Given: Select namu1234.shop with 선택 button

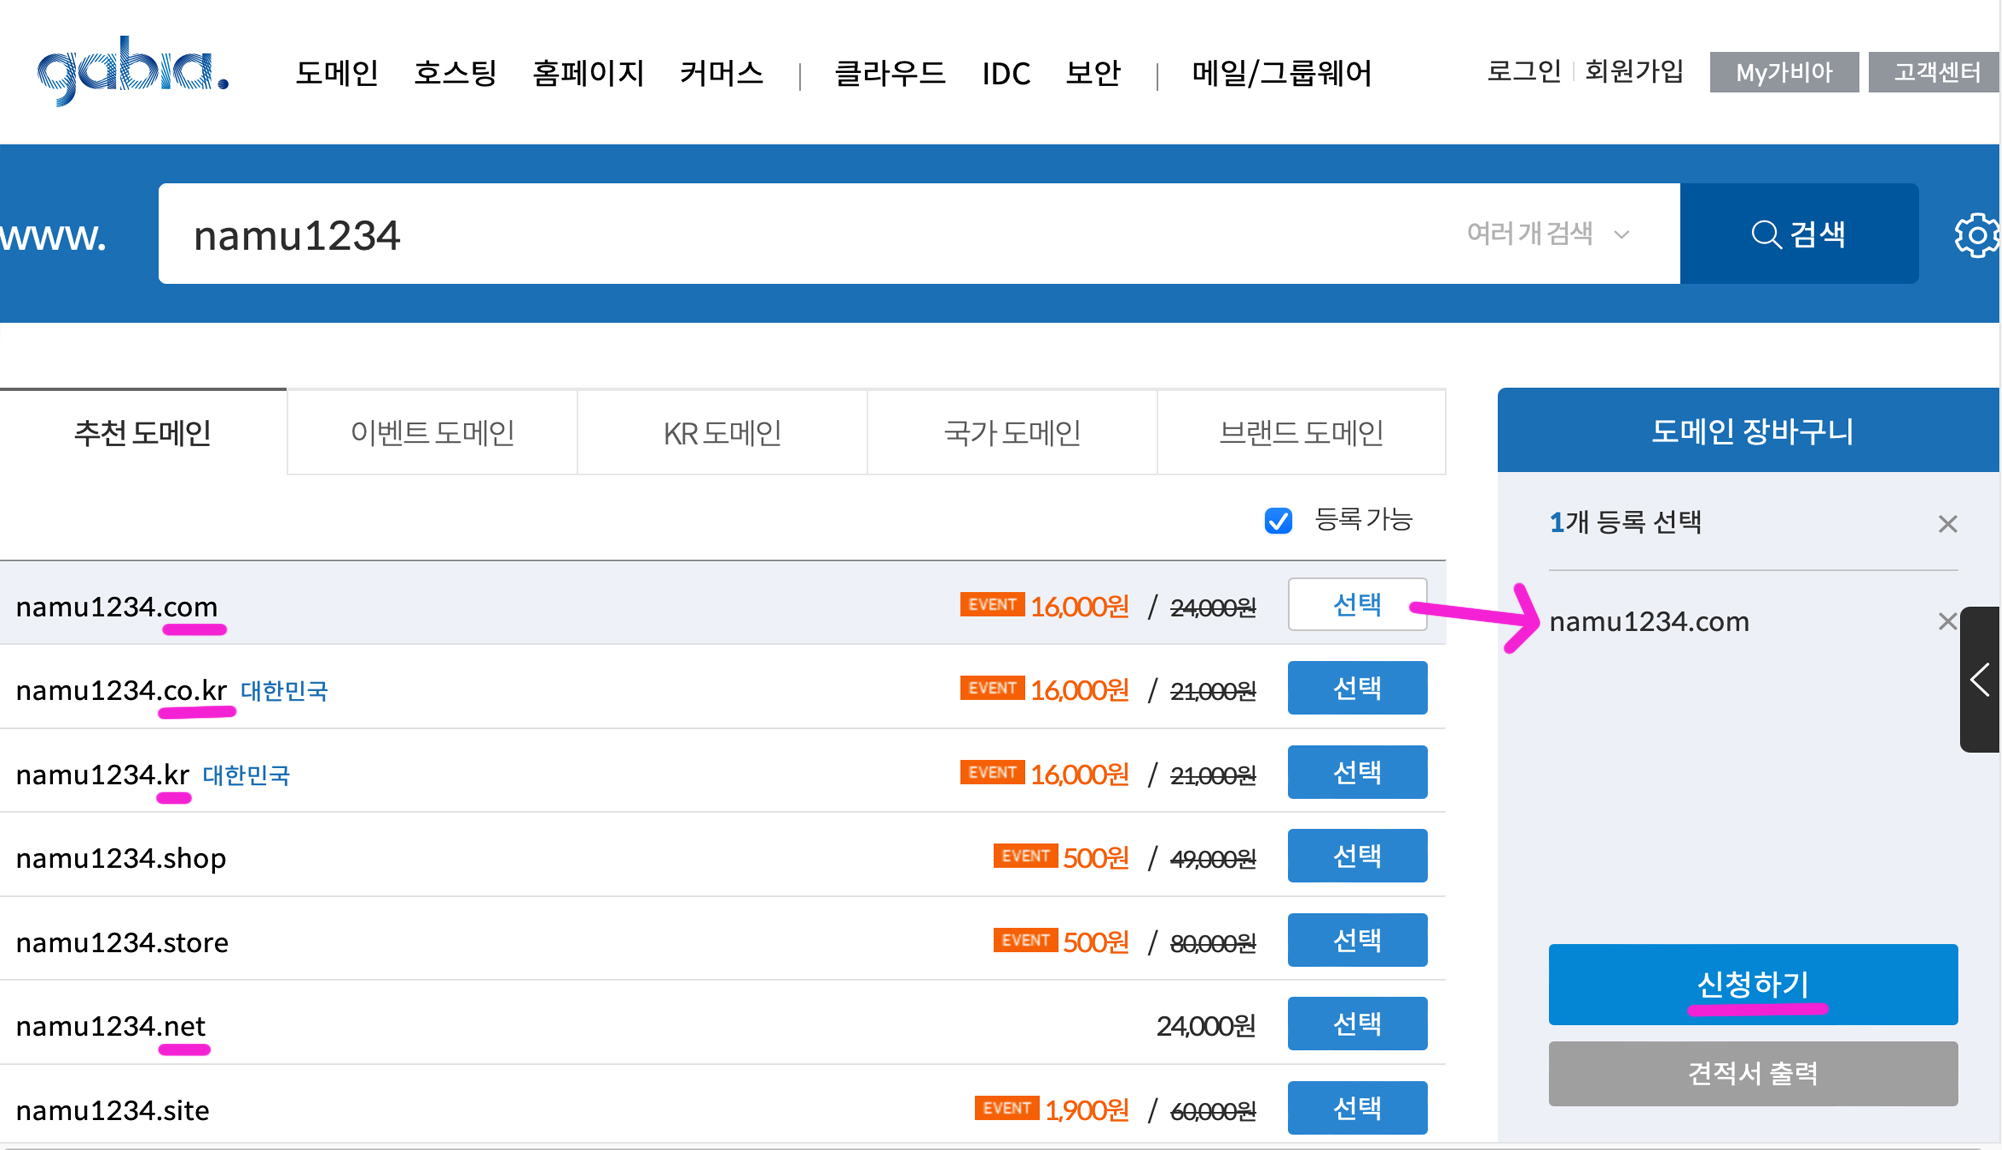Looking at the screenshot, I should (1356, 856).
